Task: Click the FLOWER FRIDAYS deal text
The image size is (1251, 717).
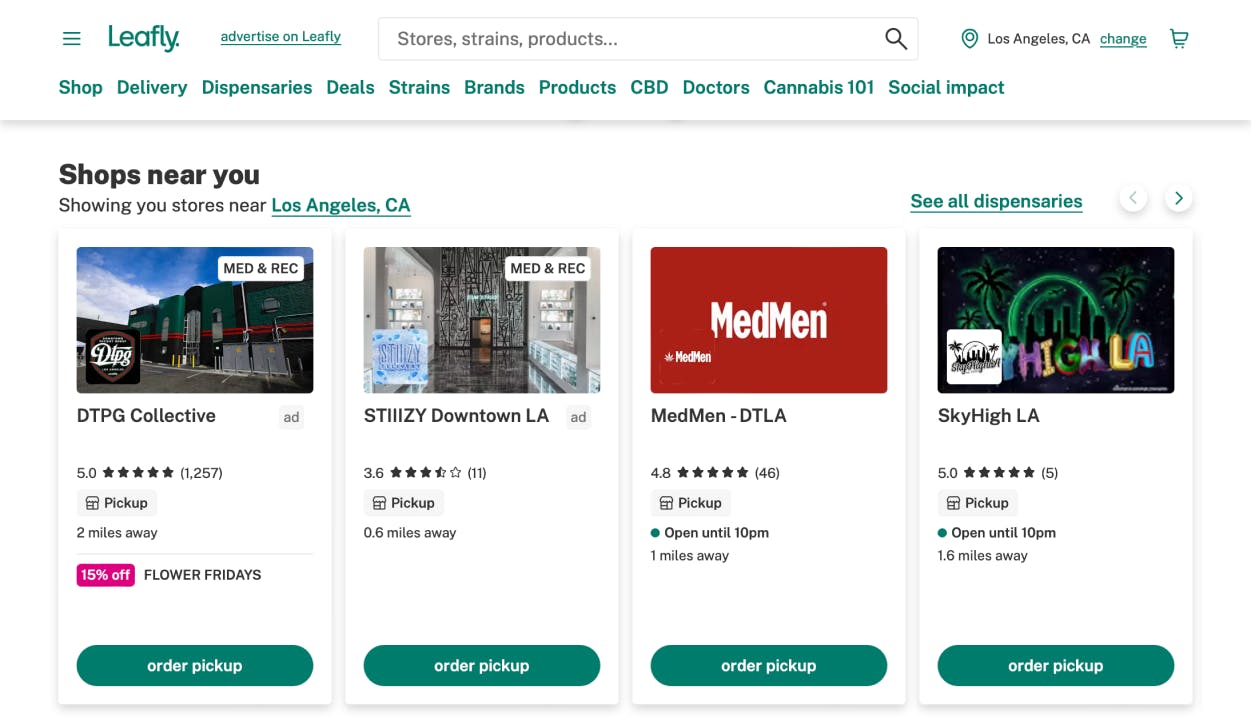Action: pyautogui.click(x=203, y=575)
